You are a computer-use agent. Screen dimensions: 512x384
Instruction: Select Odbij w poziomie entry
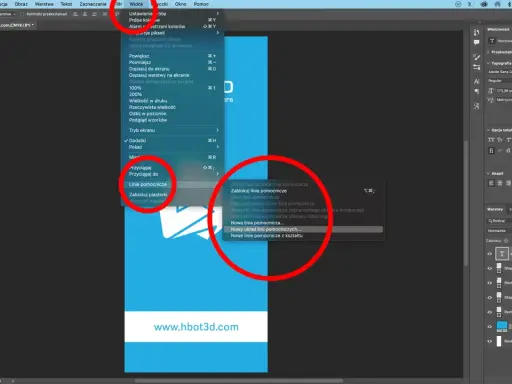[x=172, y=113]
